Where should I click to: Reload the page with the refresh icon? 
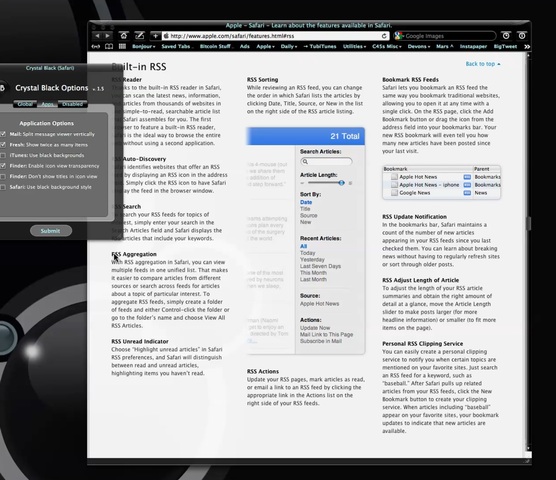tap(384, 36)
